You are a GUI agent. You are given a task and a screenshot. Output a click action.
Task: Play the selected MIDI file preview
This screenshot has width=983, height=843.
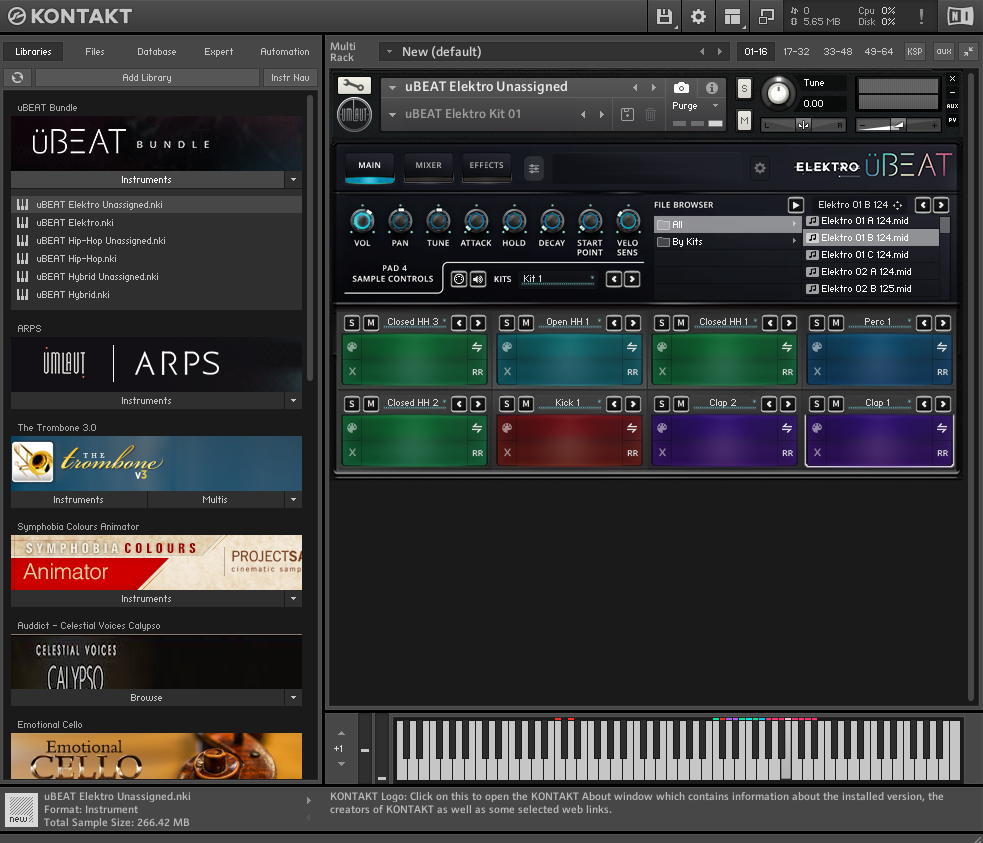[x=795, y=205]
